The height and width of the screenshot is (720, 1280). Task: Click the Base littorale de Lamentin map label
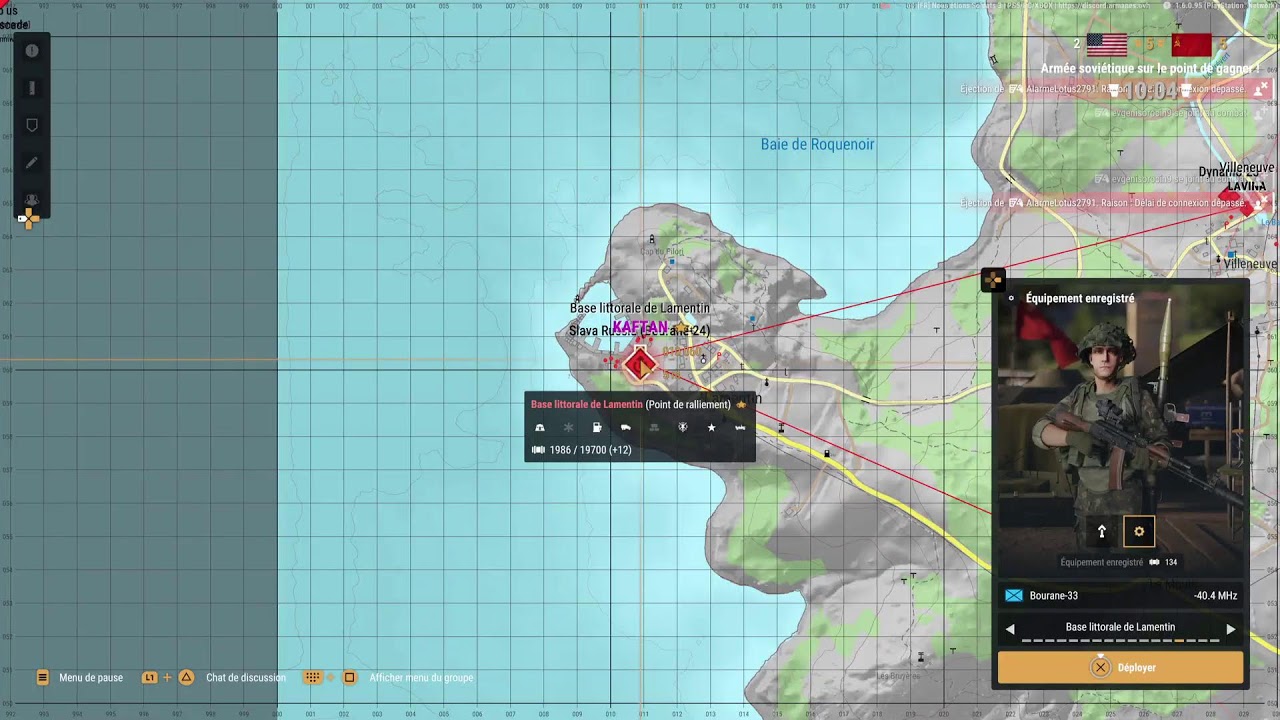(640, 308)
